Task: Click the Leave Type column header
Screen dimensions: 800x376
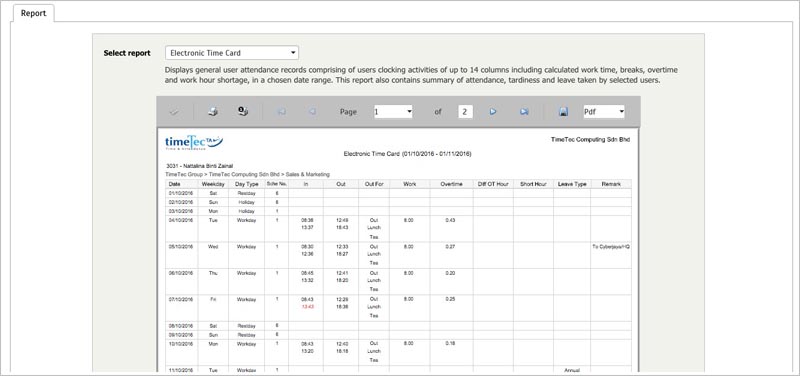Action: (x=572, y=184)
